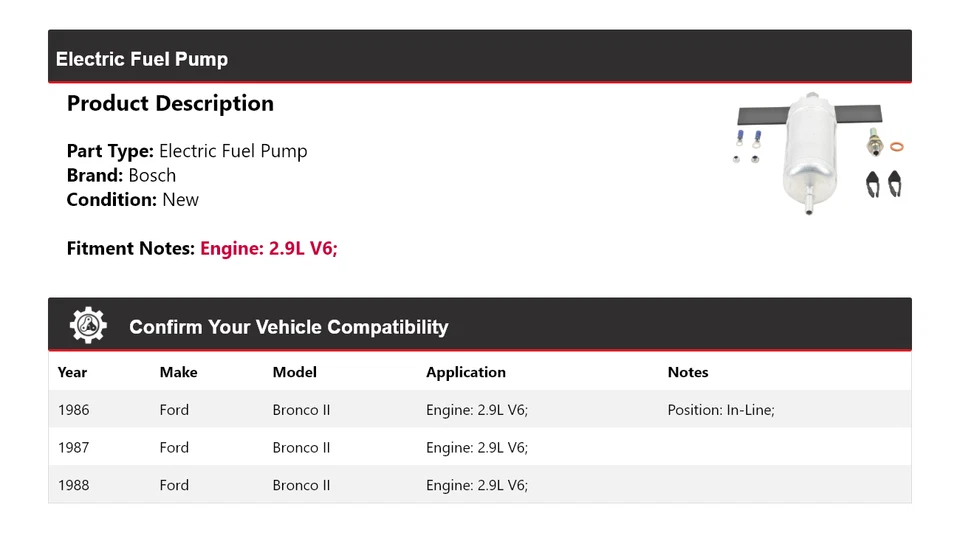The image size is (960, 533).
Task: Click the left blue ring terminal connector
Action: (x=740, y=135)
